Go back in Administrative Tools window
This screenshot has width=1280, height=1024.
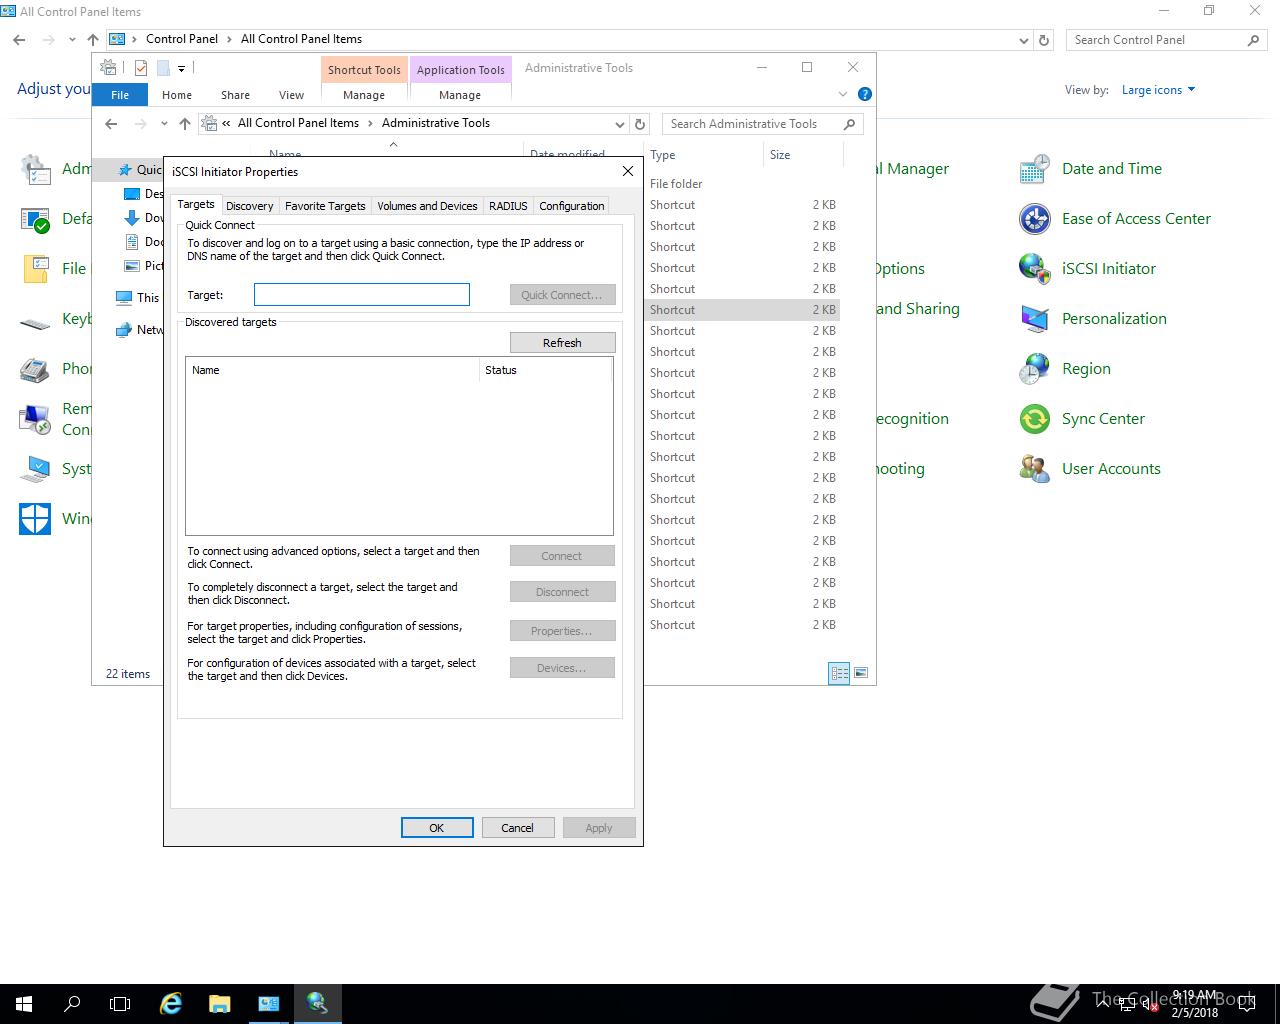111,124
